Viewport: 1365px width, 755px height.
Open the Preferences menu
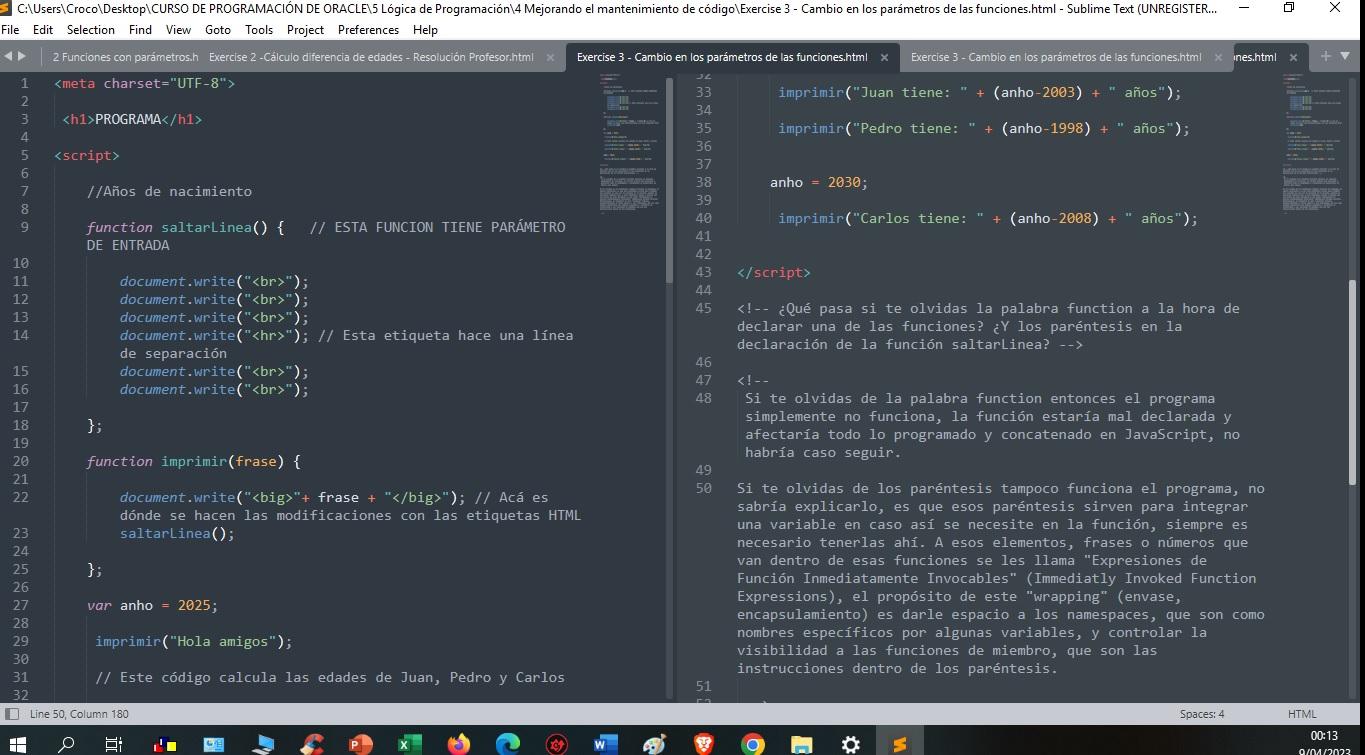368,30
